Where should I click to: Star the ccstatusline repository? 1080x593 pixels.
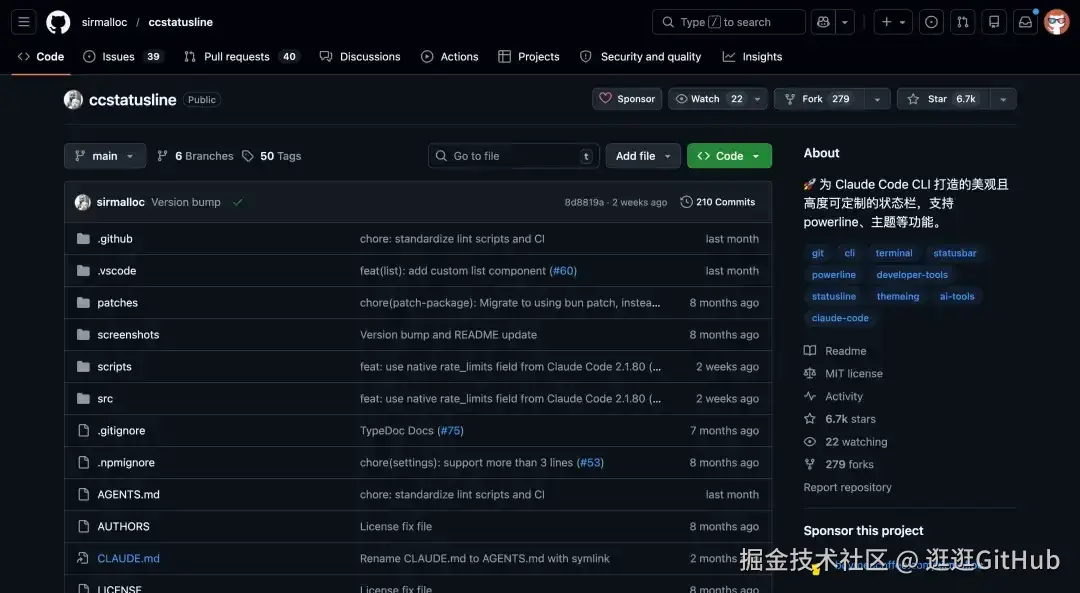coord(943,98)
